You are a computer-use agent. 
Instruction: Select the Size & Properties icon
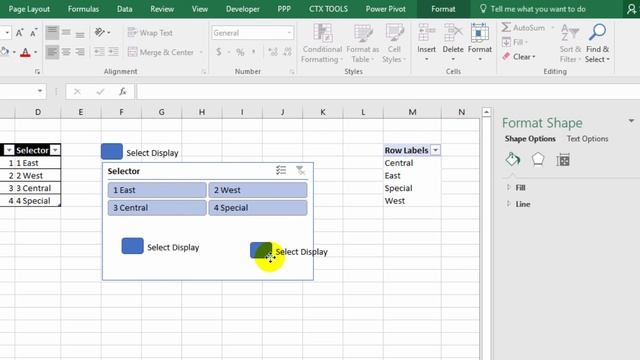(x=563, y=160)
